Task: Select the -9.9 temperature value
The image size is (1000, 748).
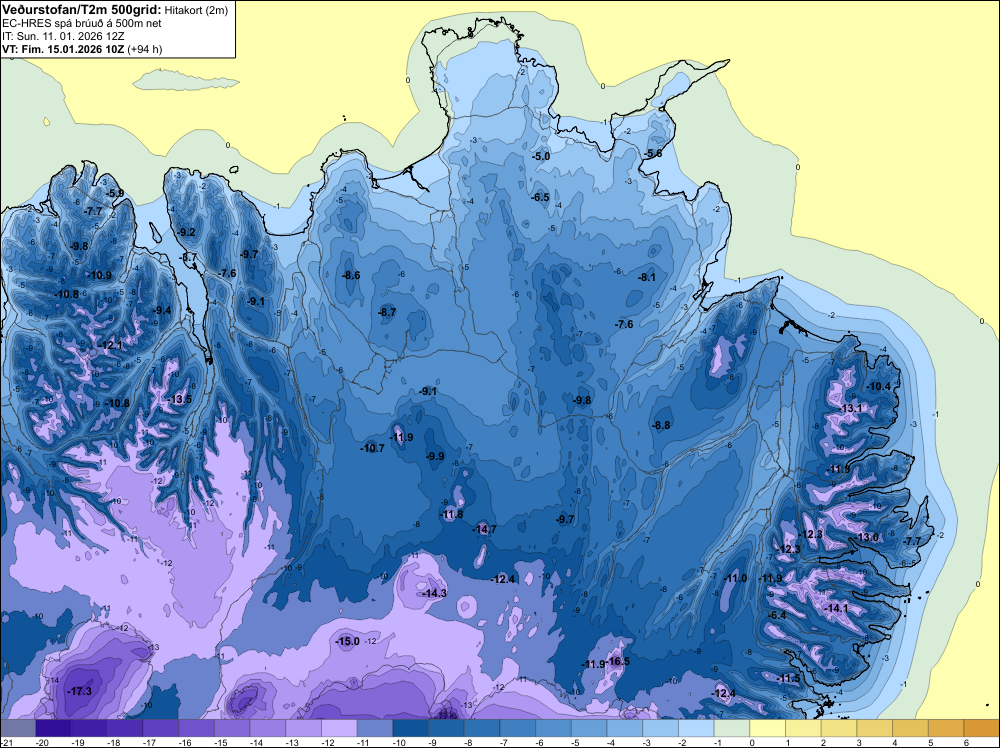Action: coord(435,456)
